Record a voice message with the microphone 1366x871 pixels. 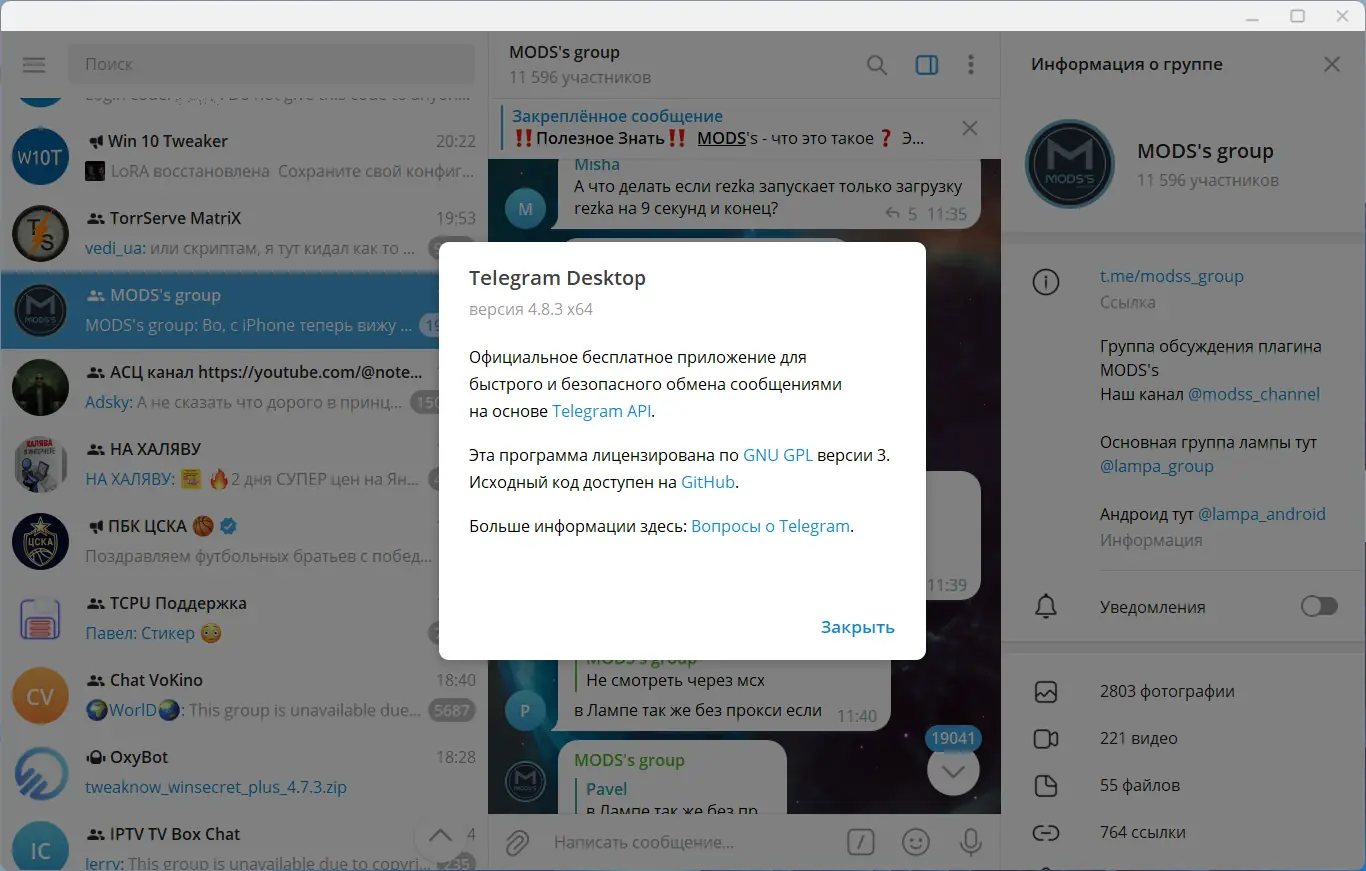pos(970,843)
